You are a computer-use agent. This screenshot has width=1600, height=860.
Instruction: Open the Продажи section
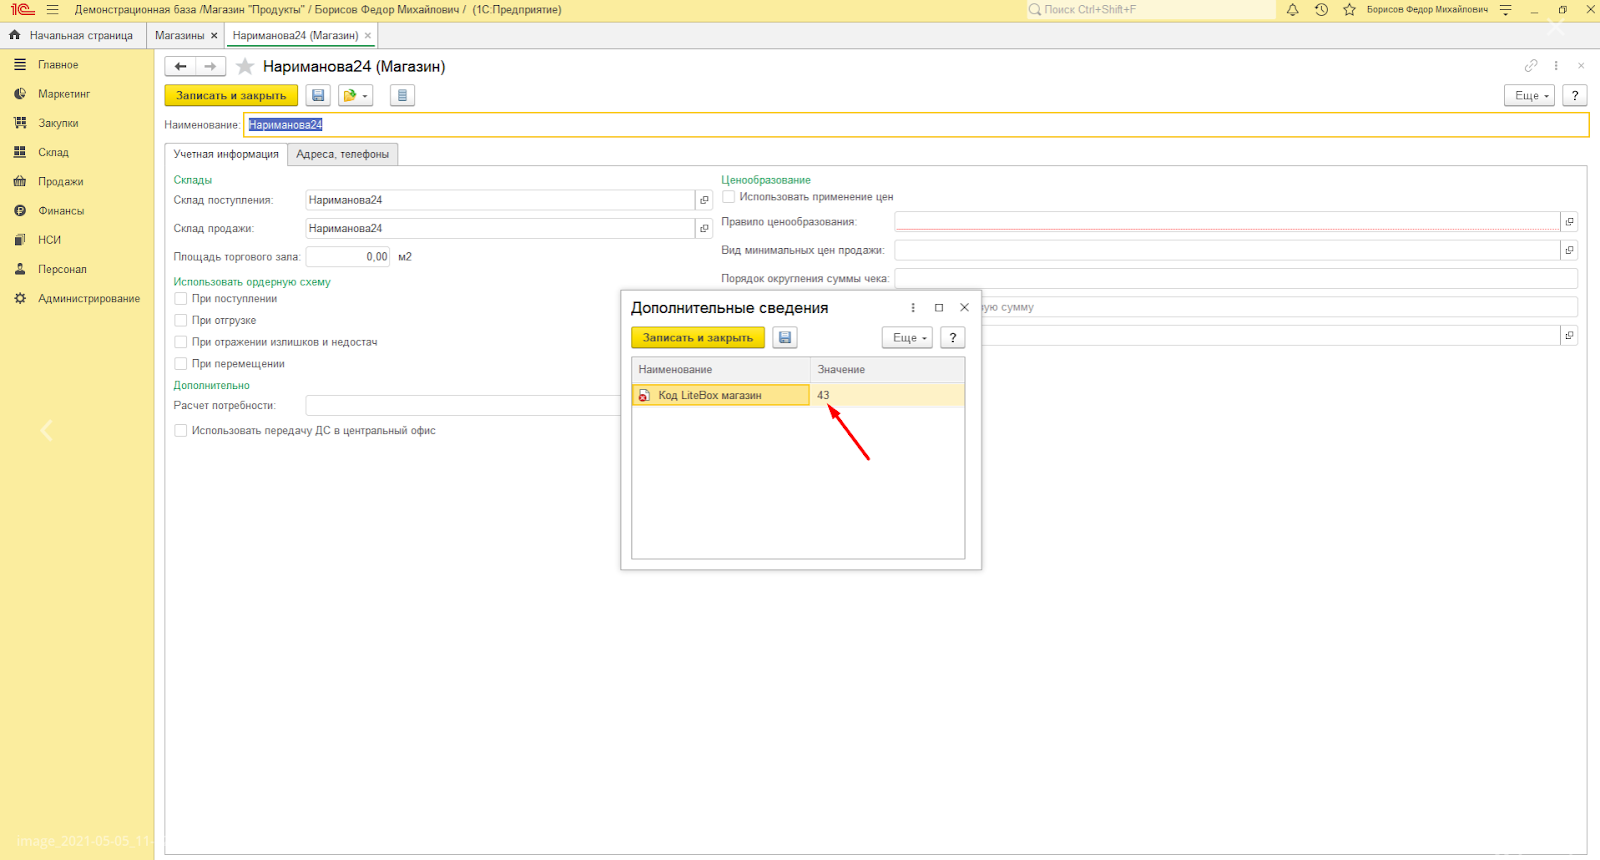[61, 182]
